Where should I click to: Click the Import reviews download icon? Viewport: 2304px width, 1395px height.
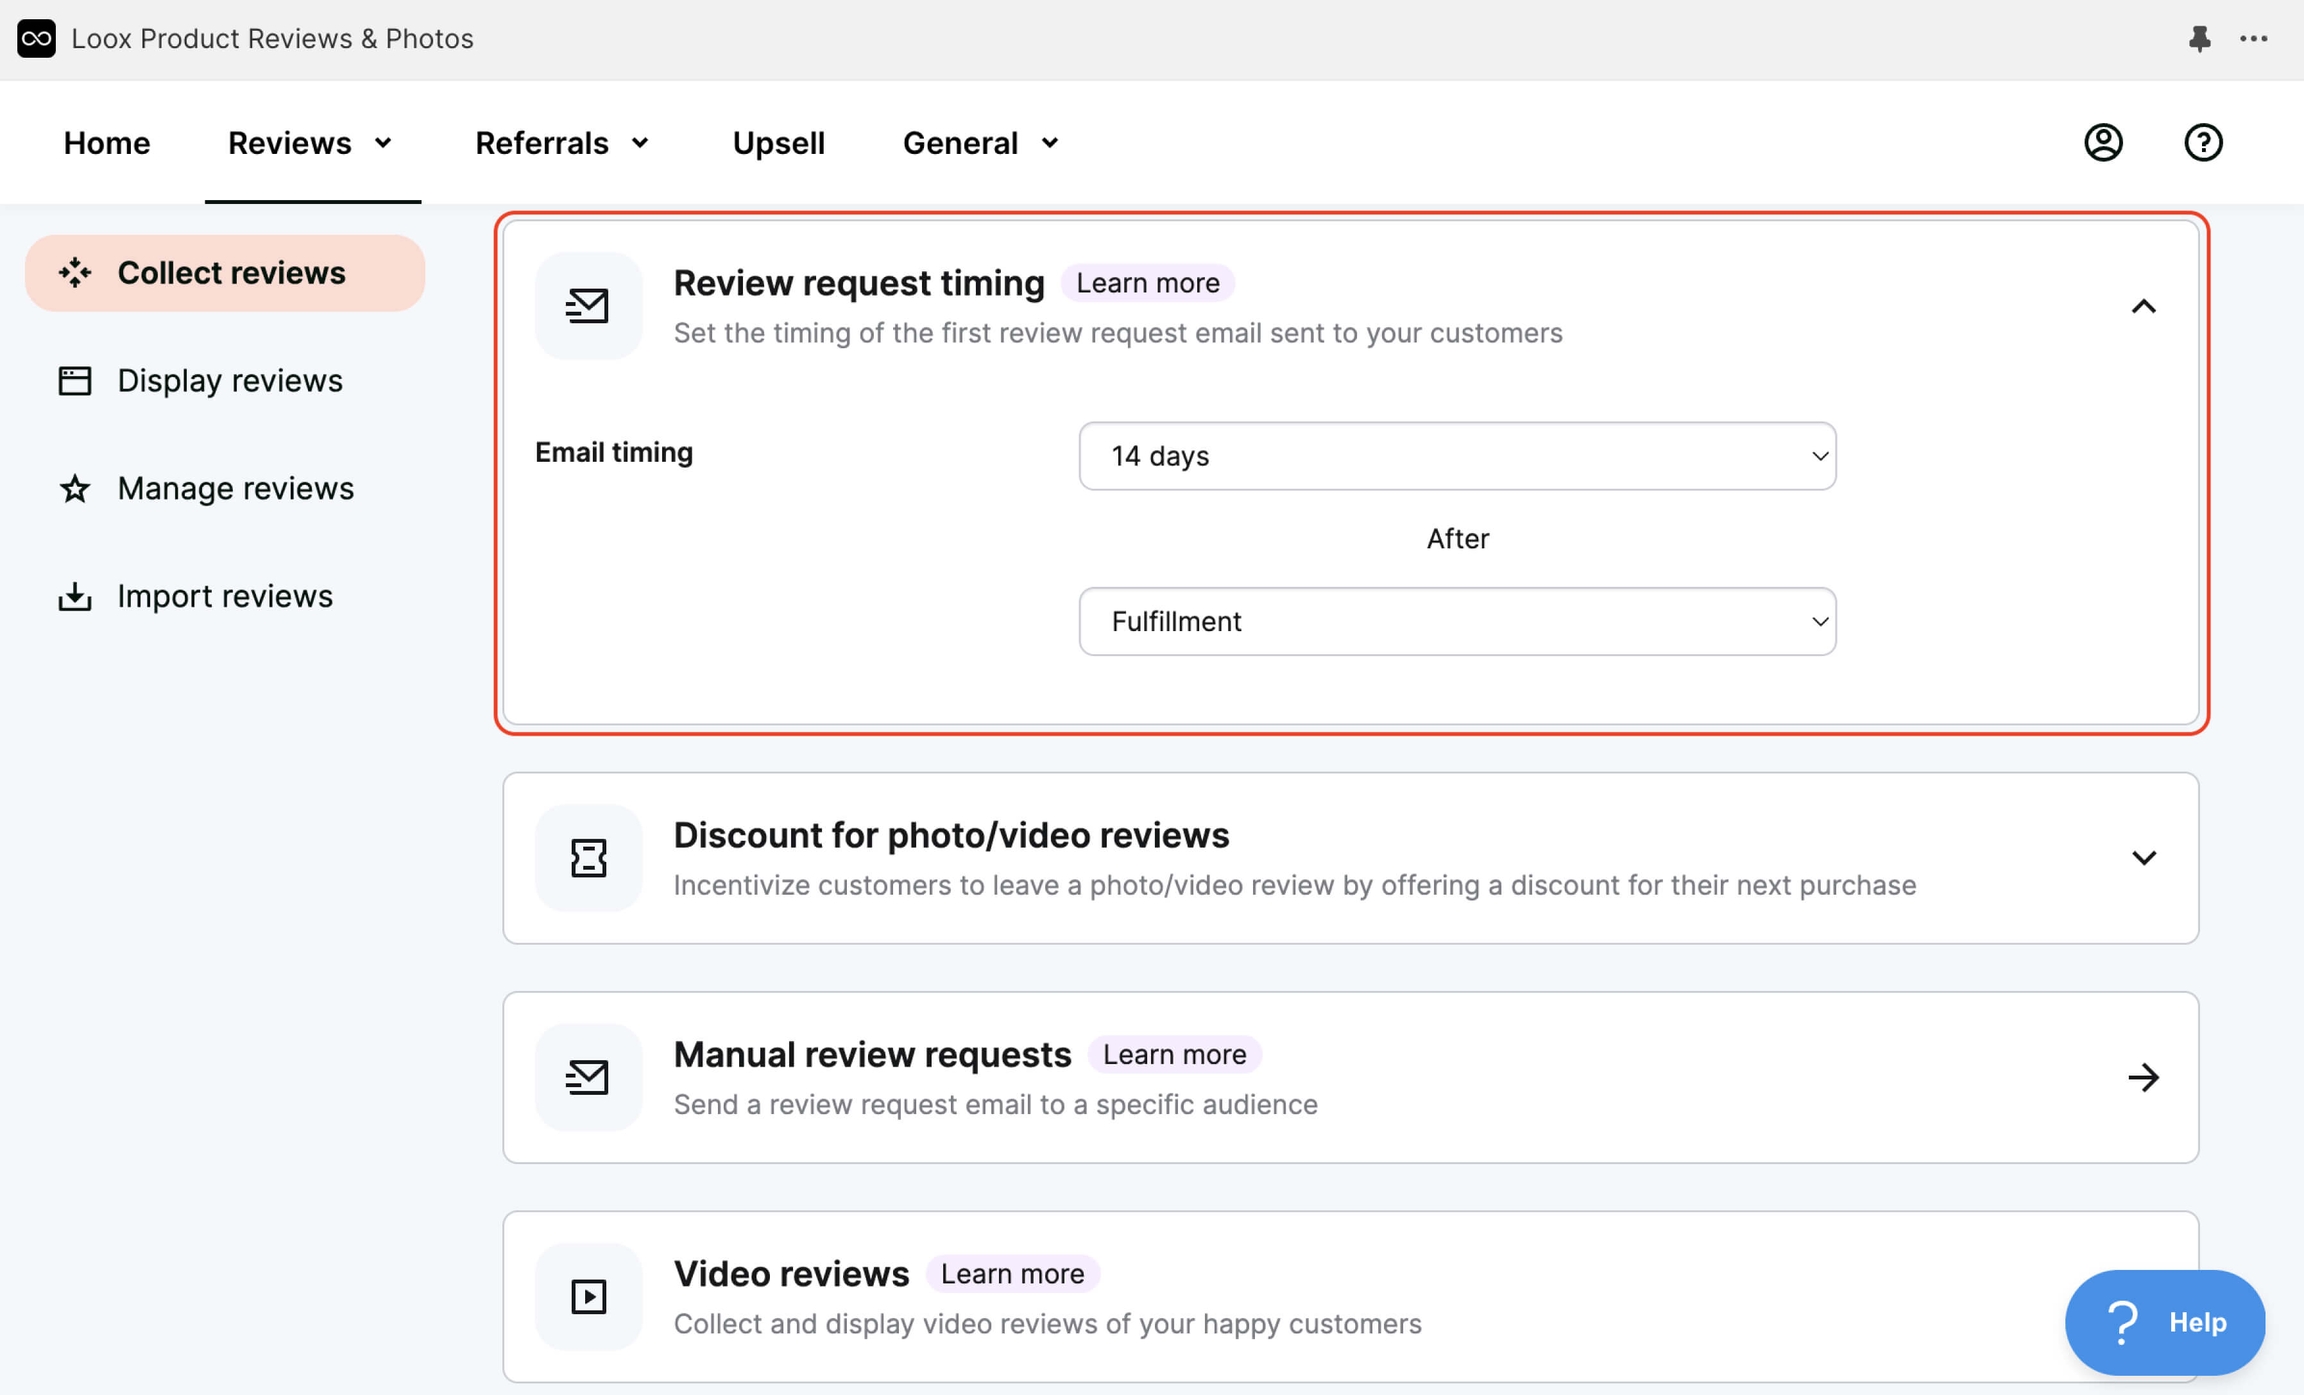point(74,596)
